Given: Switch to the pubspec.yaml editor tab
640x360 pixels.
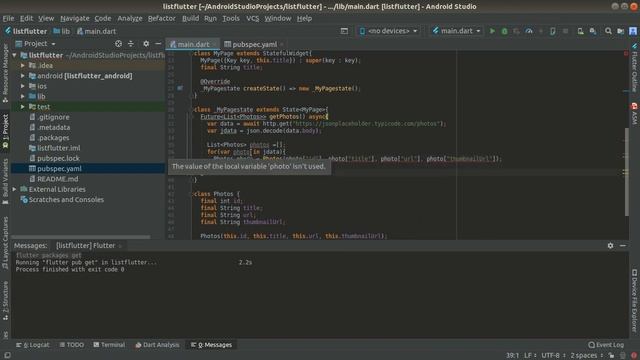Looking at the screenshot, I should coord(254,44).
